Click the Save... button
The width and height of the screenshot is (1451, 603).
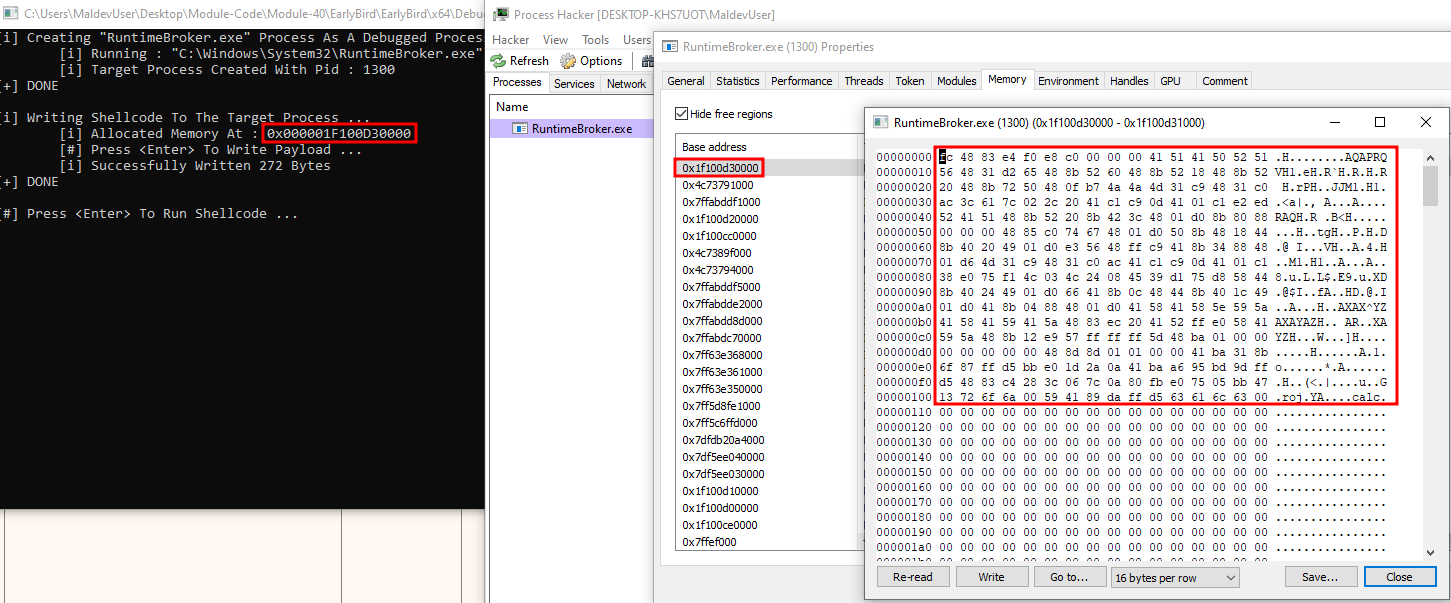[1320, 577]
